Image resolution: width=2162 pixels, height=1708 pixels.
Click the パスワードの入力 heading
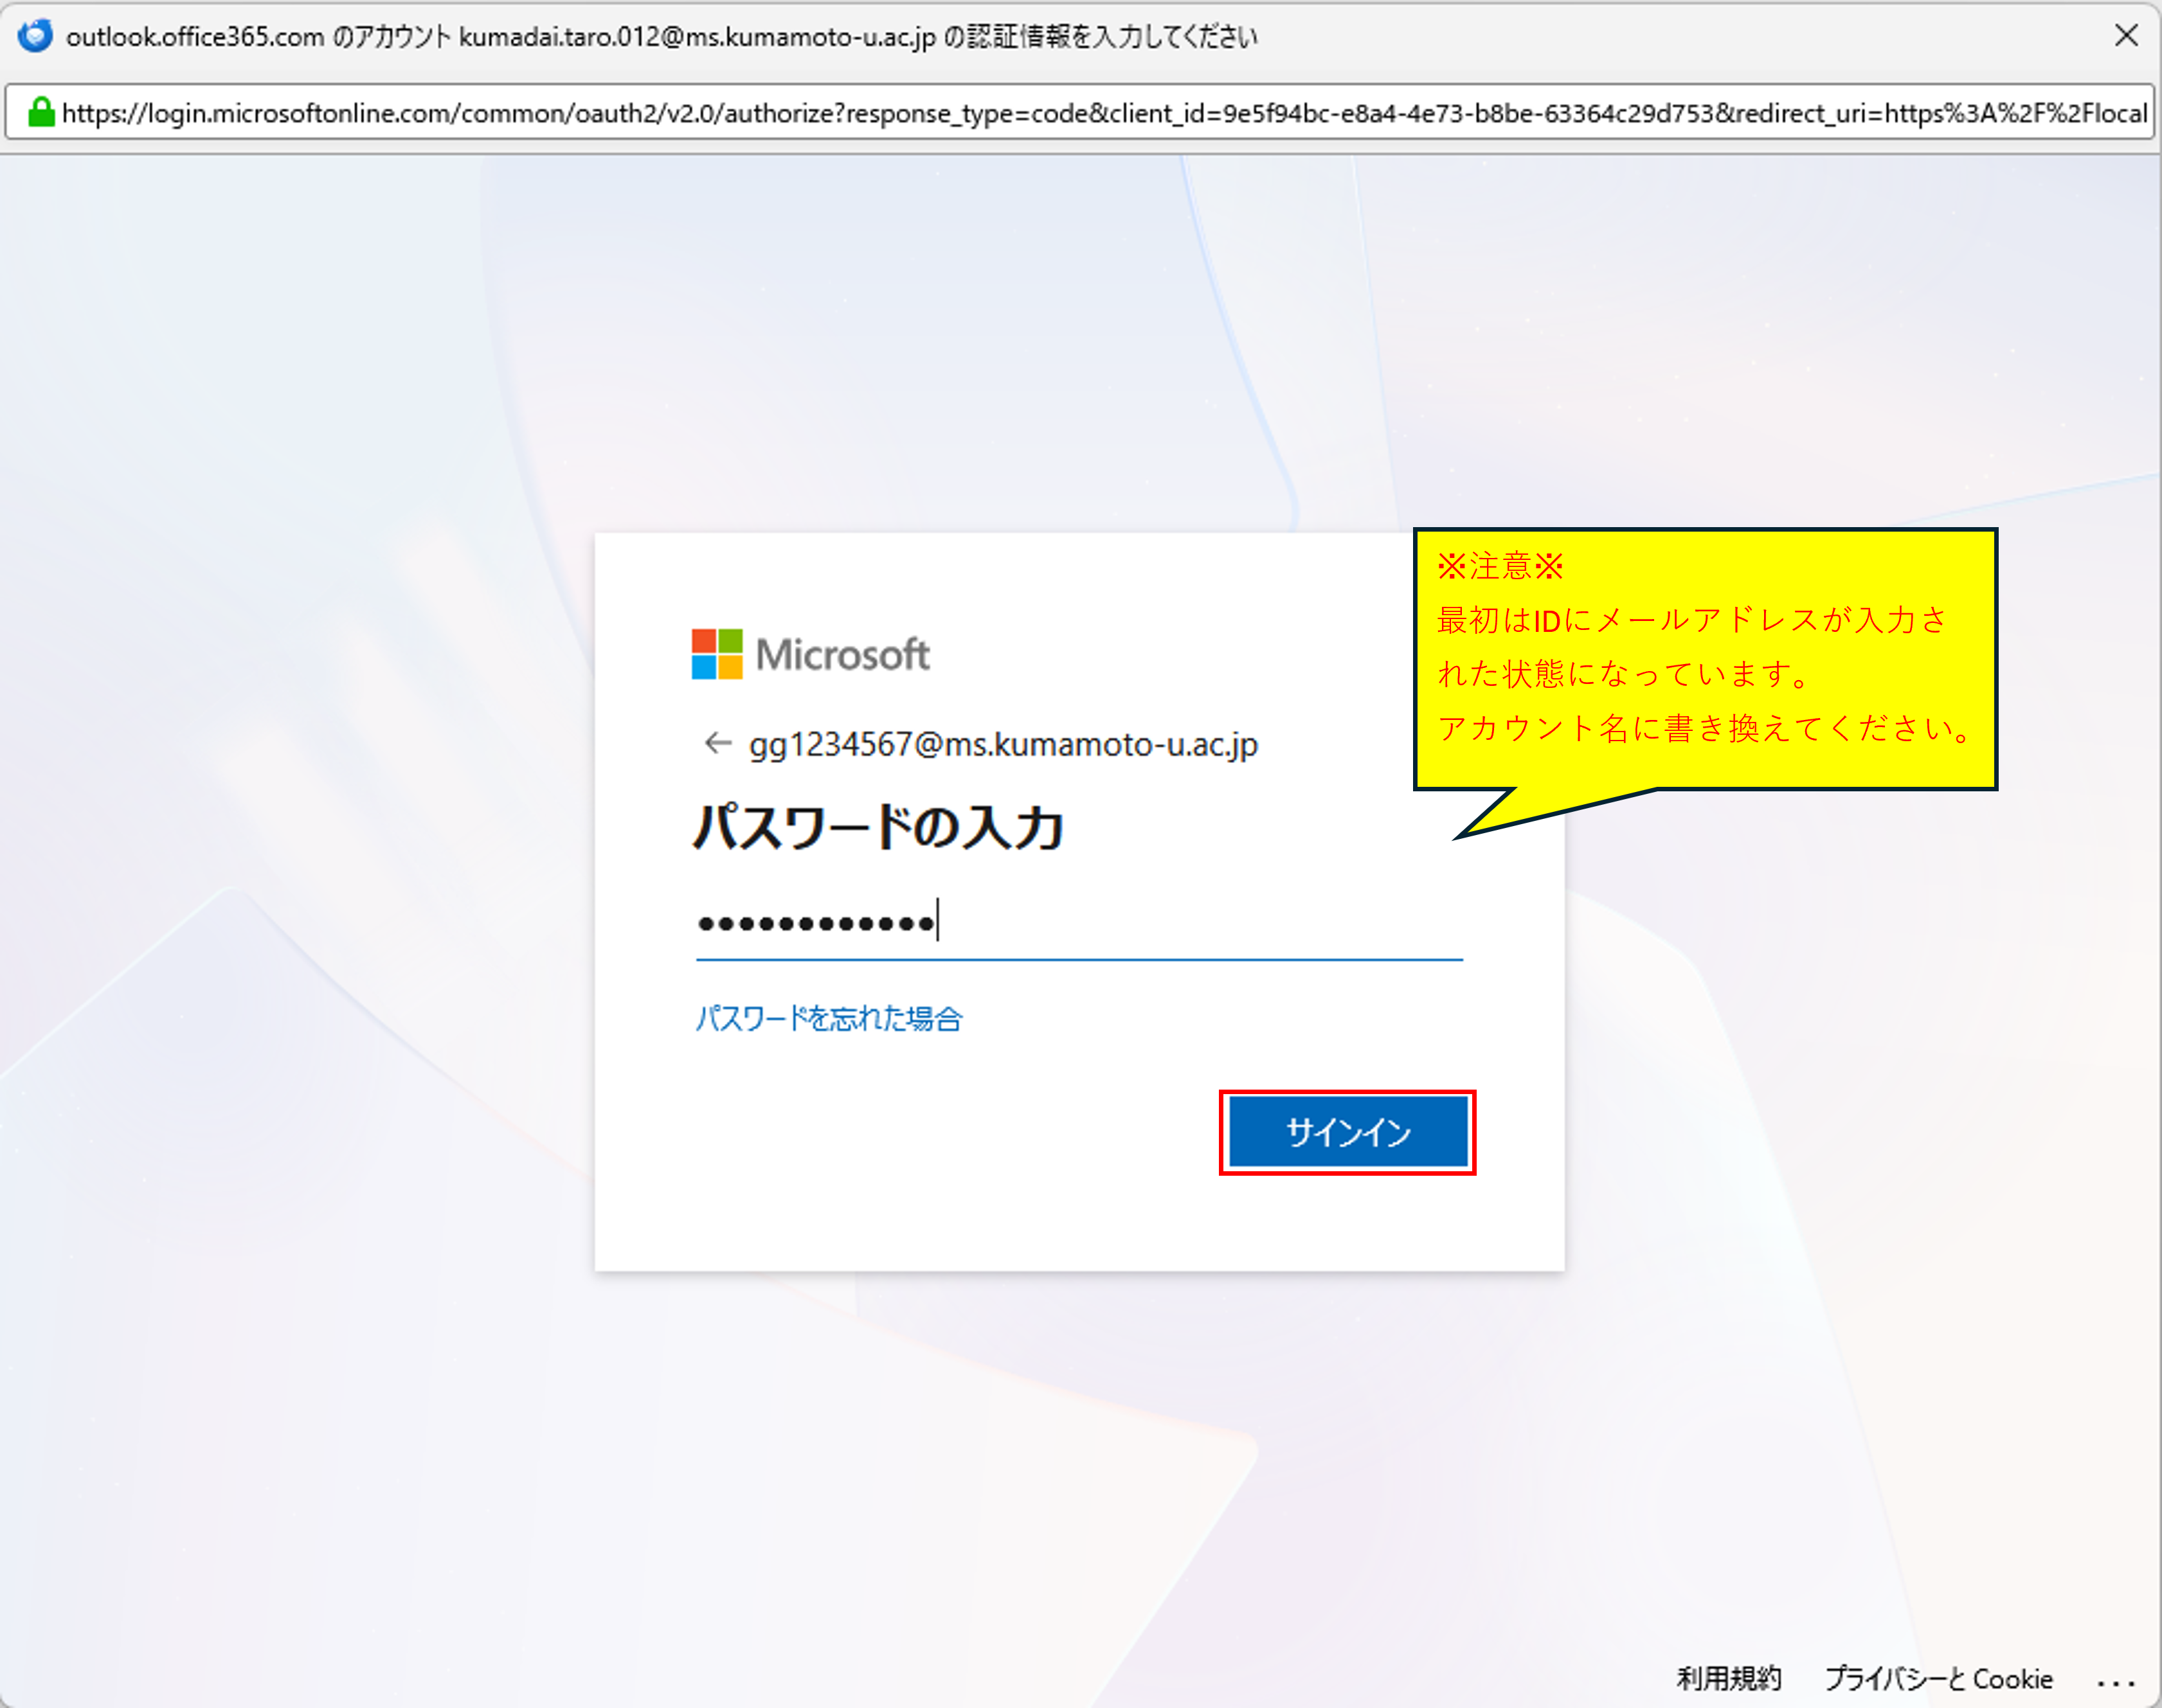878,827
